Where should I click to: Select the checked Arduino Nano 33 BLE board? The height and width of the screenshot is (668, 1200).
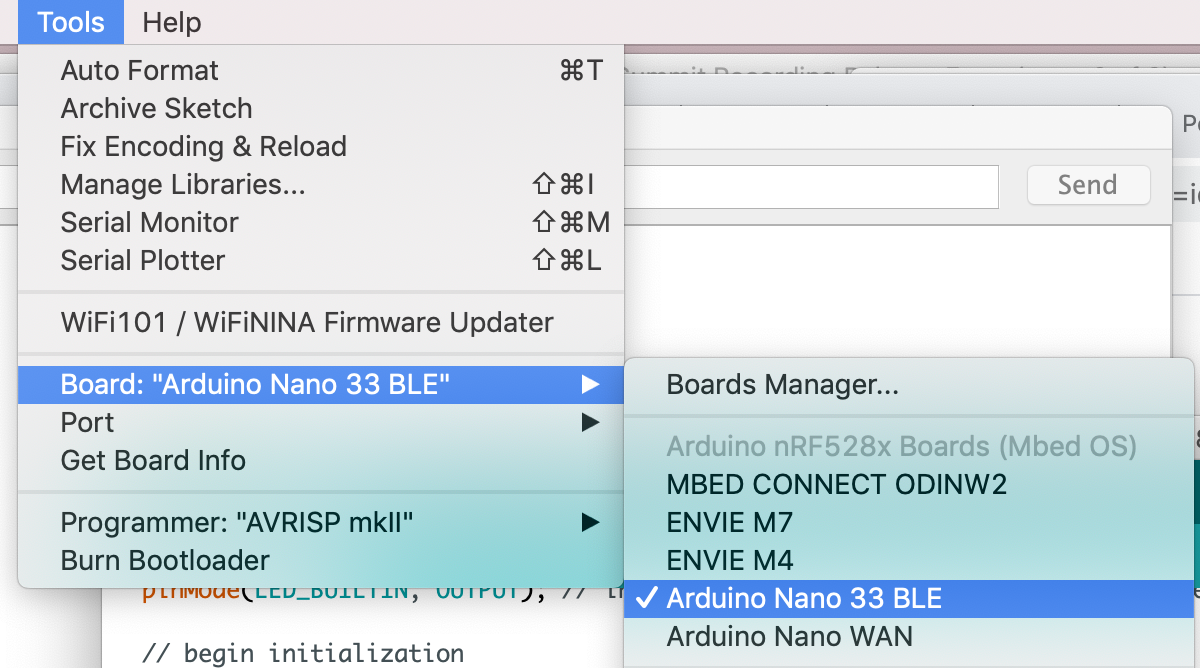coord(805,599)
